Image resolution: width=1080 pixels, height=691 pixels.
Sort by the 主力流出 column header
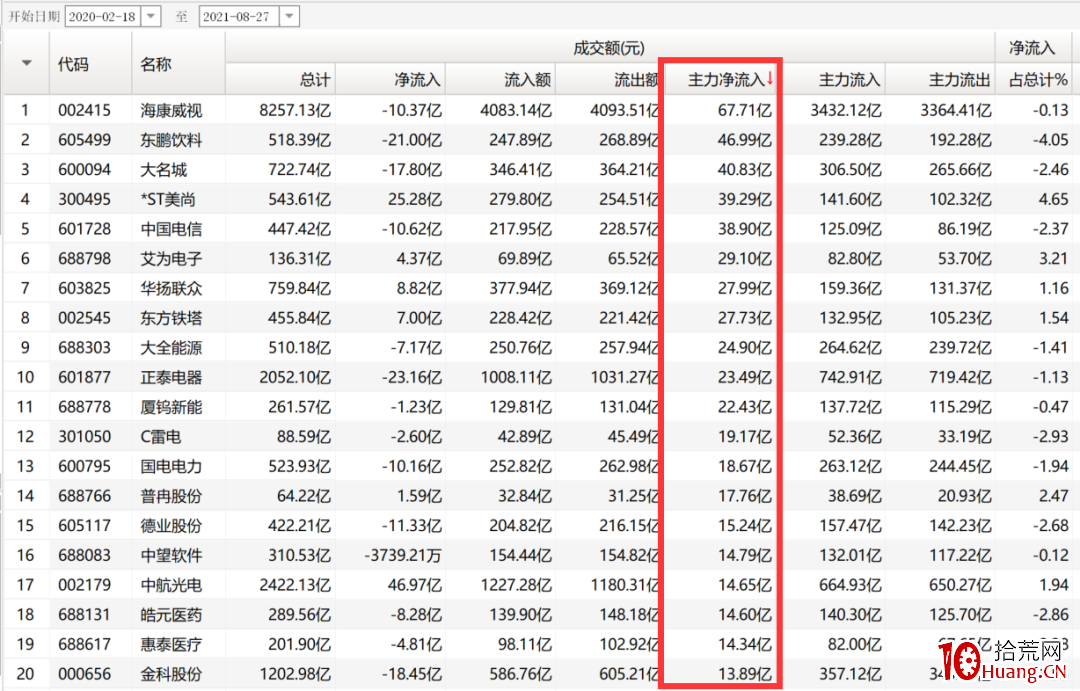click(x=940, y=80)
